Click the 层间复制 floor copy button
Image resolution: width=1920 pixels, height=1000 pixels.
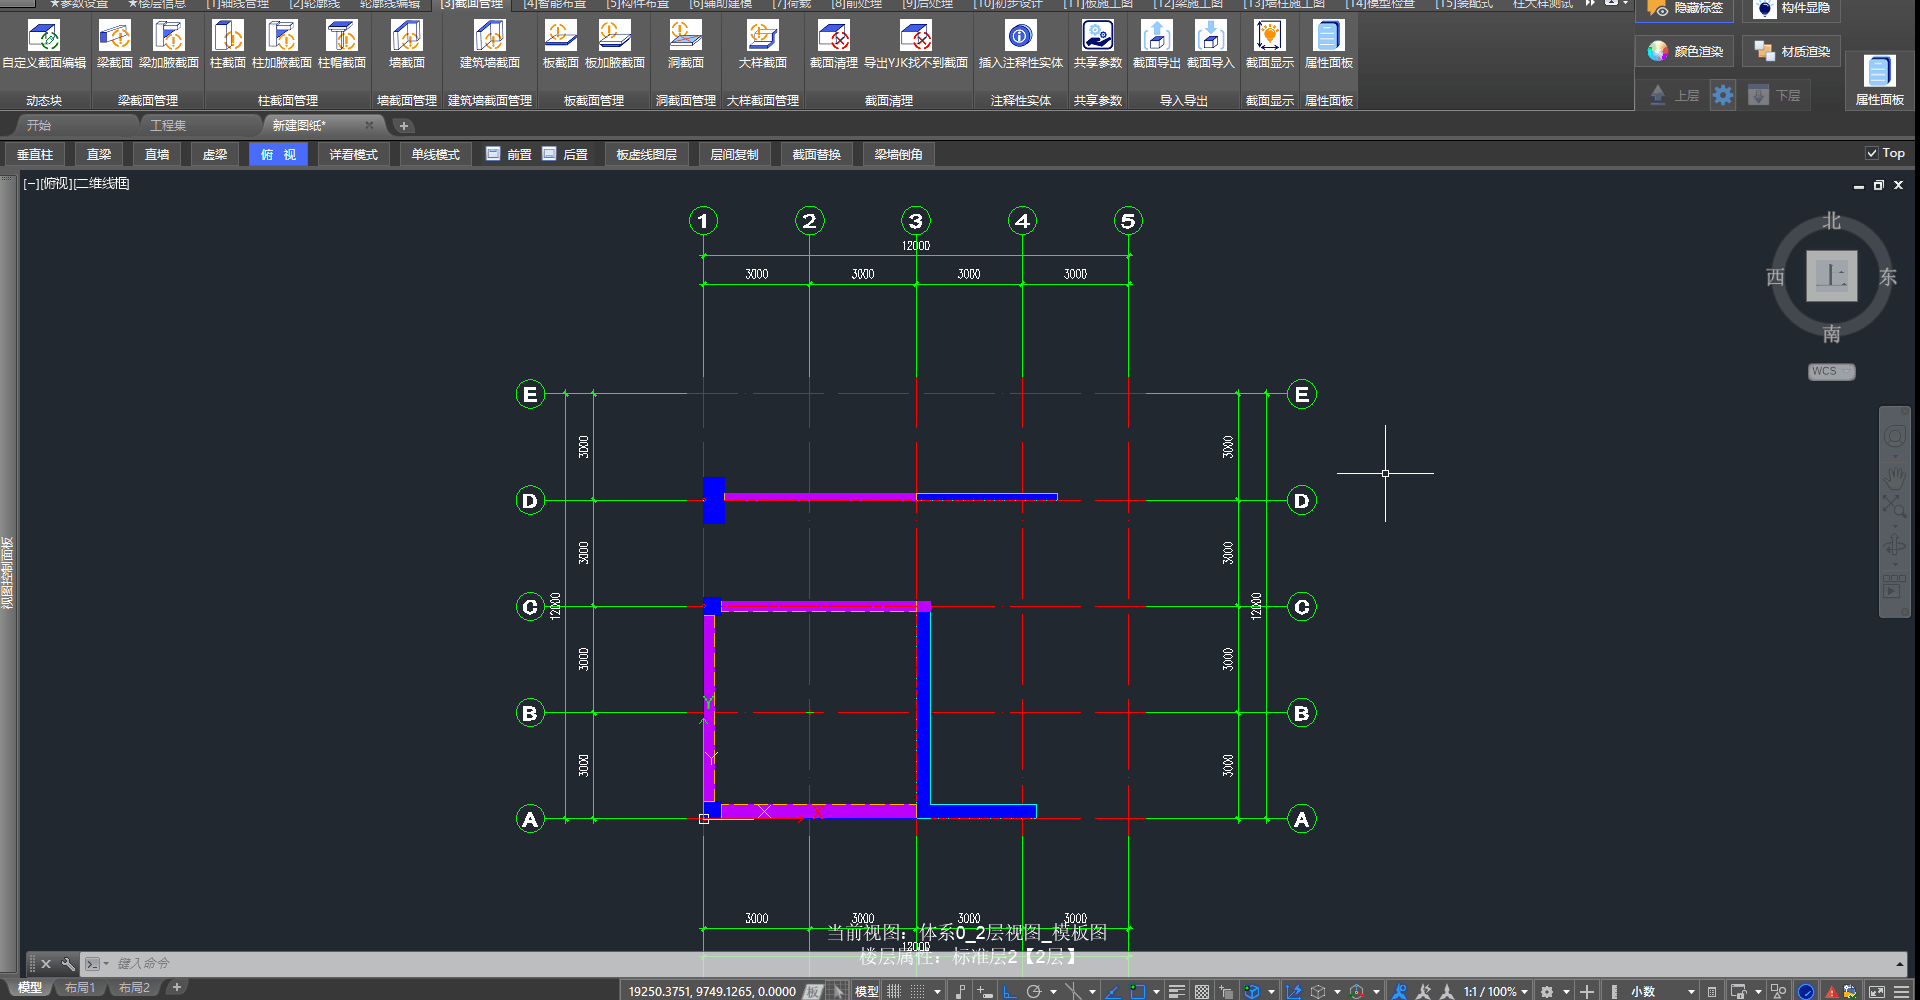[x=734, y=154]
